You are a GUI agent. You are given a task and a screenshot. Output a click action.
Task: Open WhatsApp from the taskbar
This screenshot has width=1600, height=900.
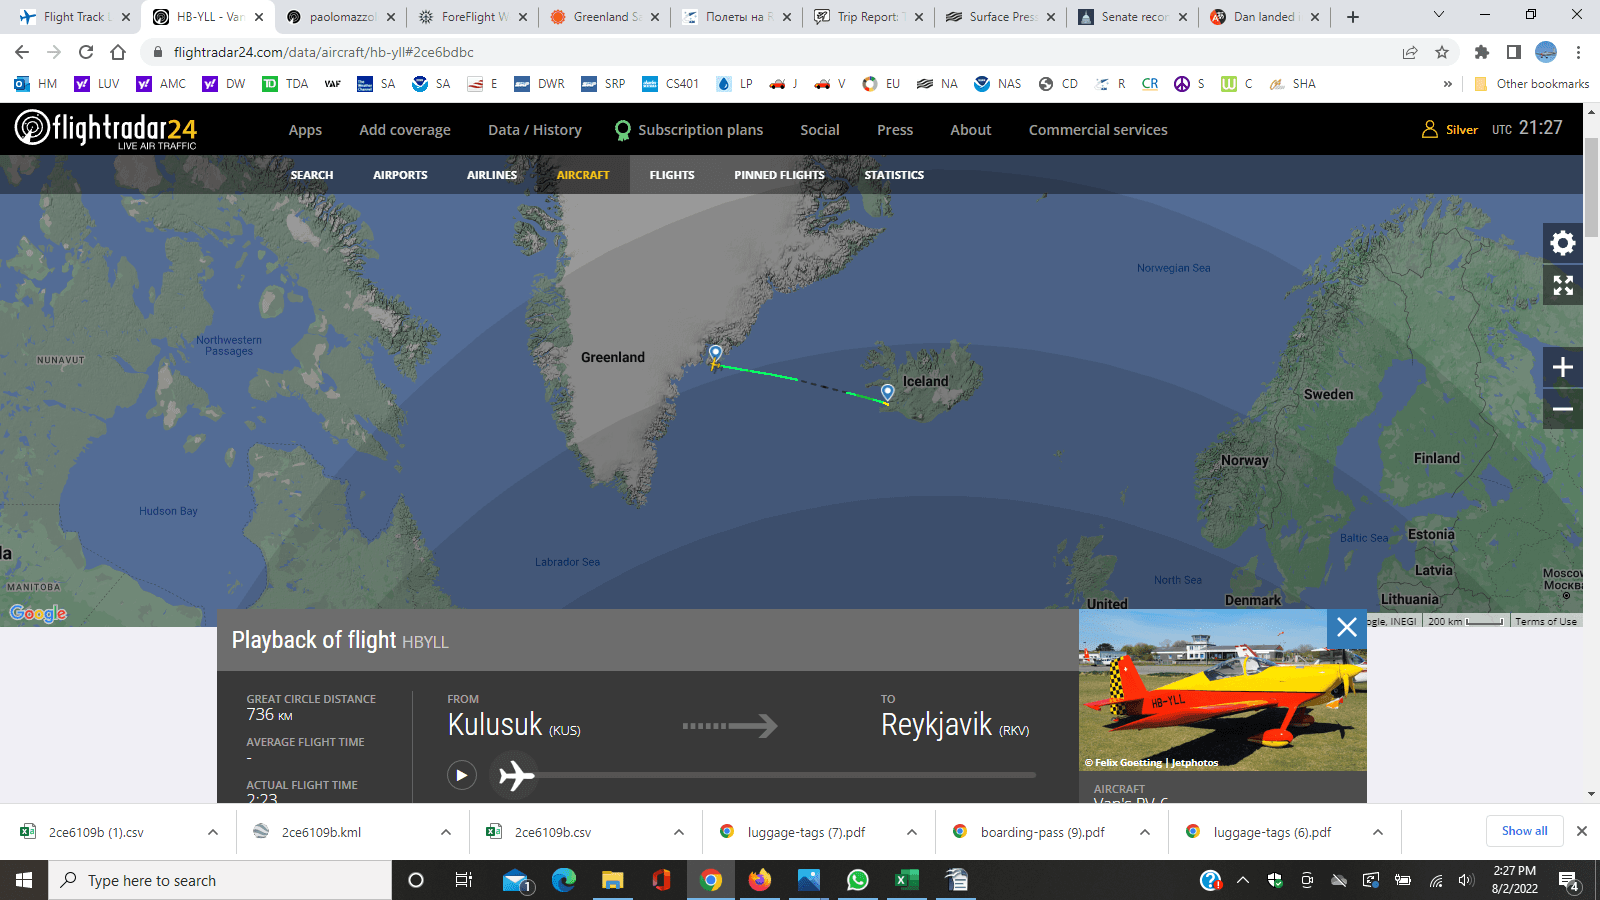pos(857,880)
